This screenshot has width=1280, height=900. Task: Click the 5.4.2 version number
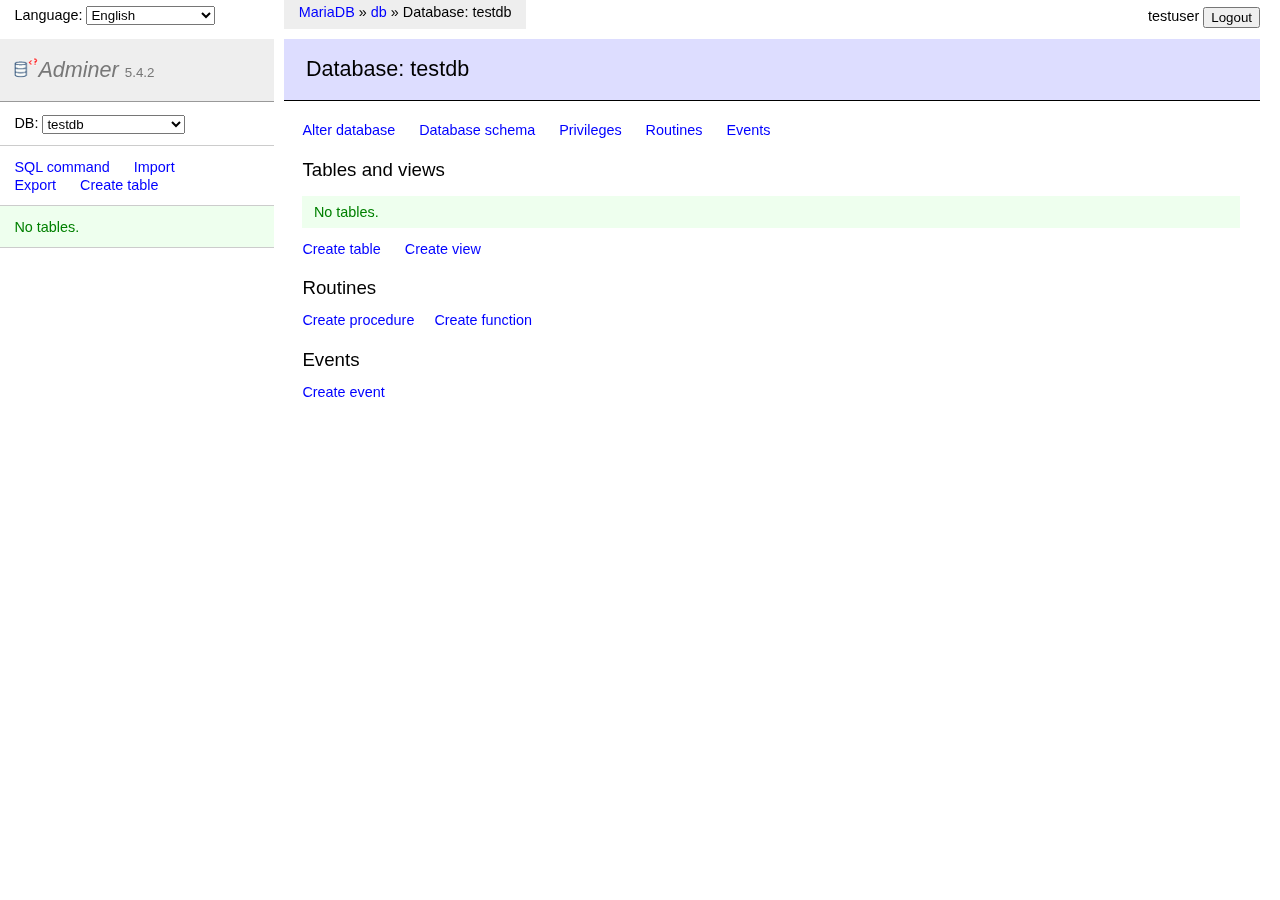(x=140, y=73)
